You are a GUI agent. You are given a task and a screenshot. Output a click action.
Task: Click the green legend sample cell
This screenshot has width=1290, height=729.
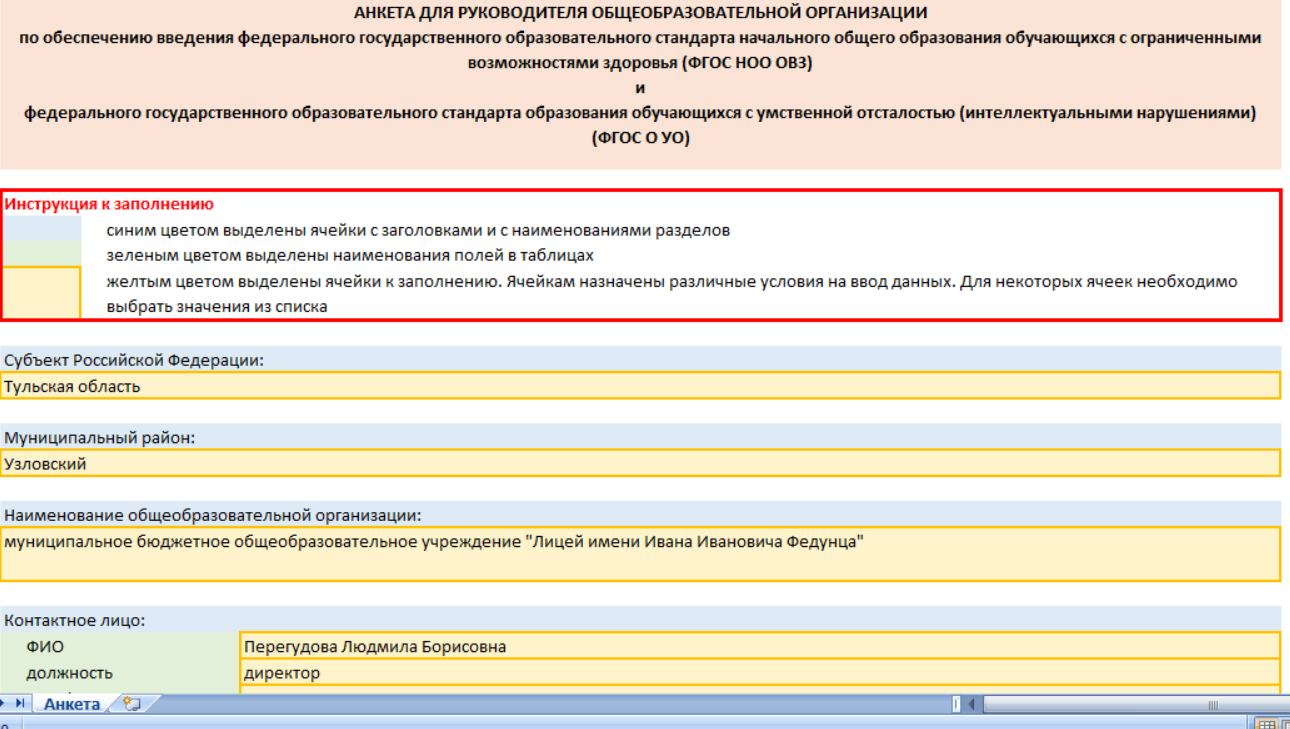click(x=41, y=255)
